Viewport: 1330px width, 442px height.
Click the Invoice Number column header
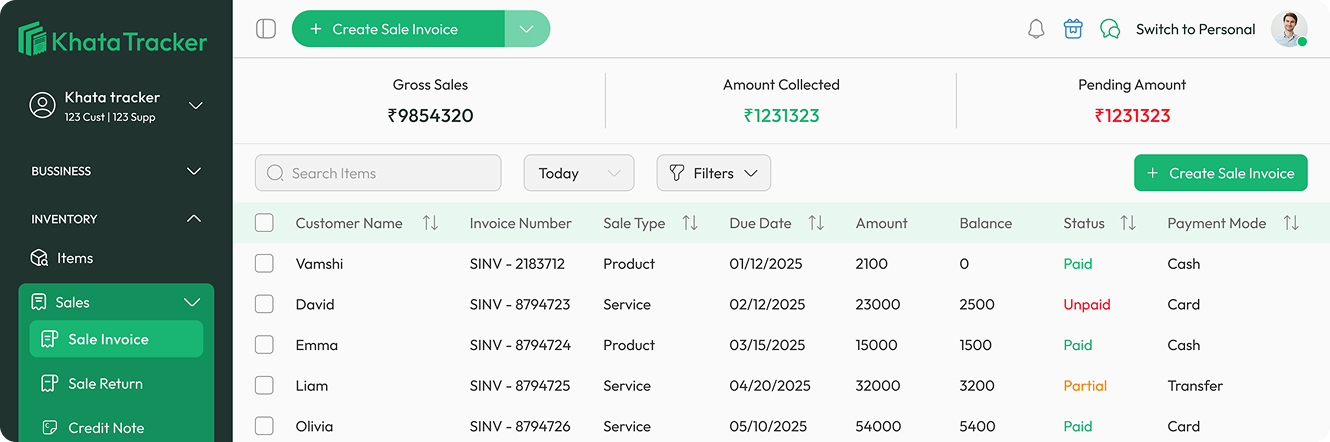(520, 223)
